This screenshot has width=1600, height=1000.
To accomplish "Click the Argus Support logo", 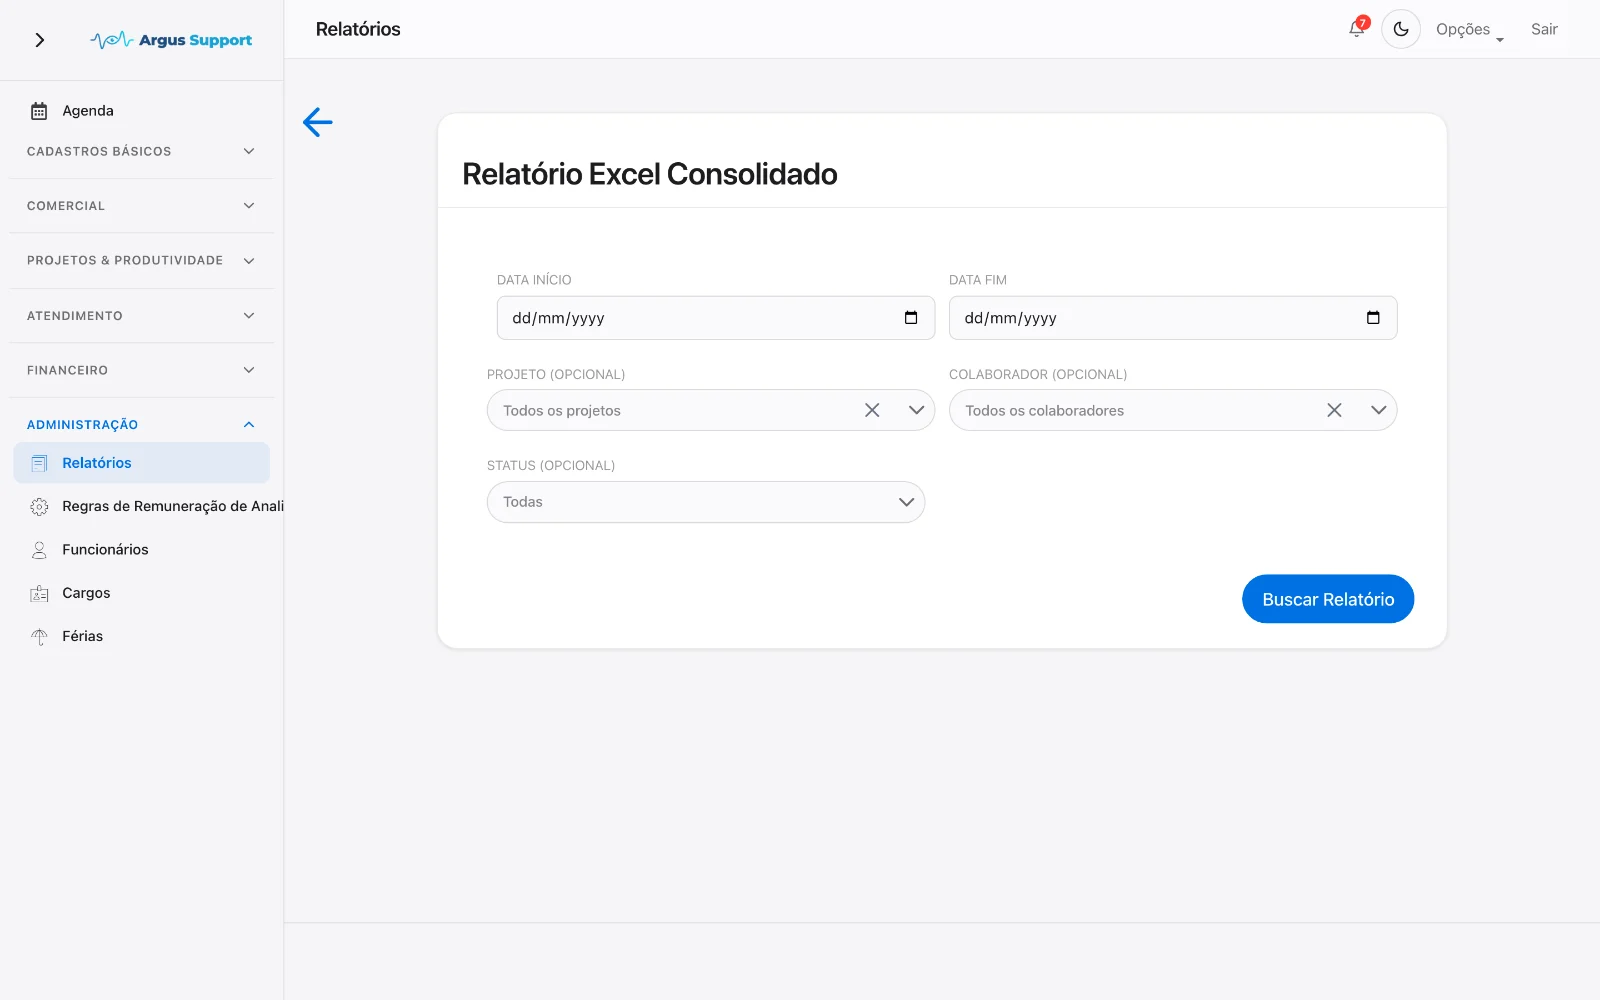I will pos(171,40).
